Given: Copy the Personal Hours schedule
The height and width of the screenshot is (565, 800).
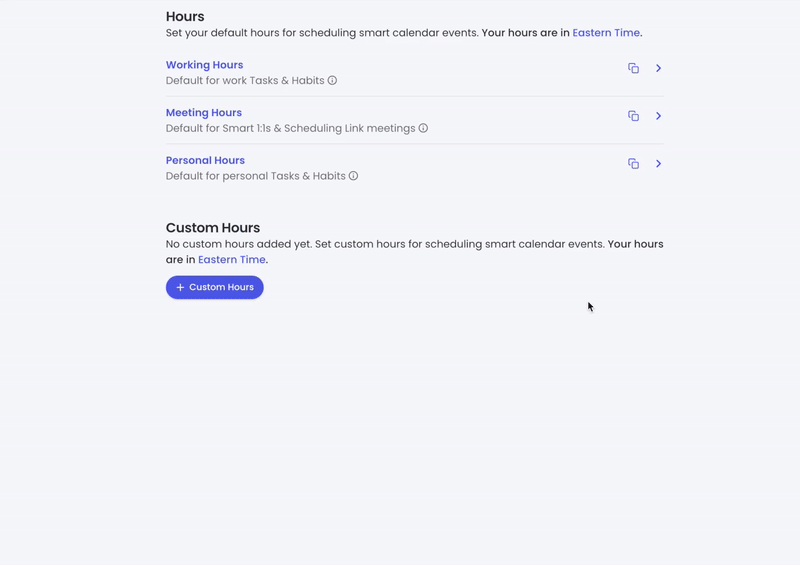Looking at the screenshot, I should (633, 164).
